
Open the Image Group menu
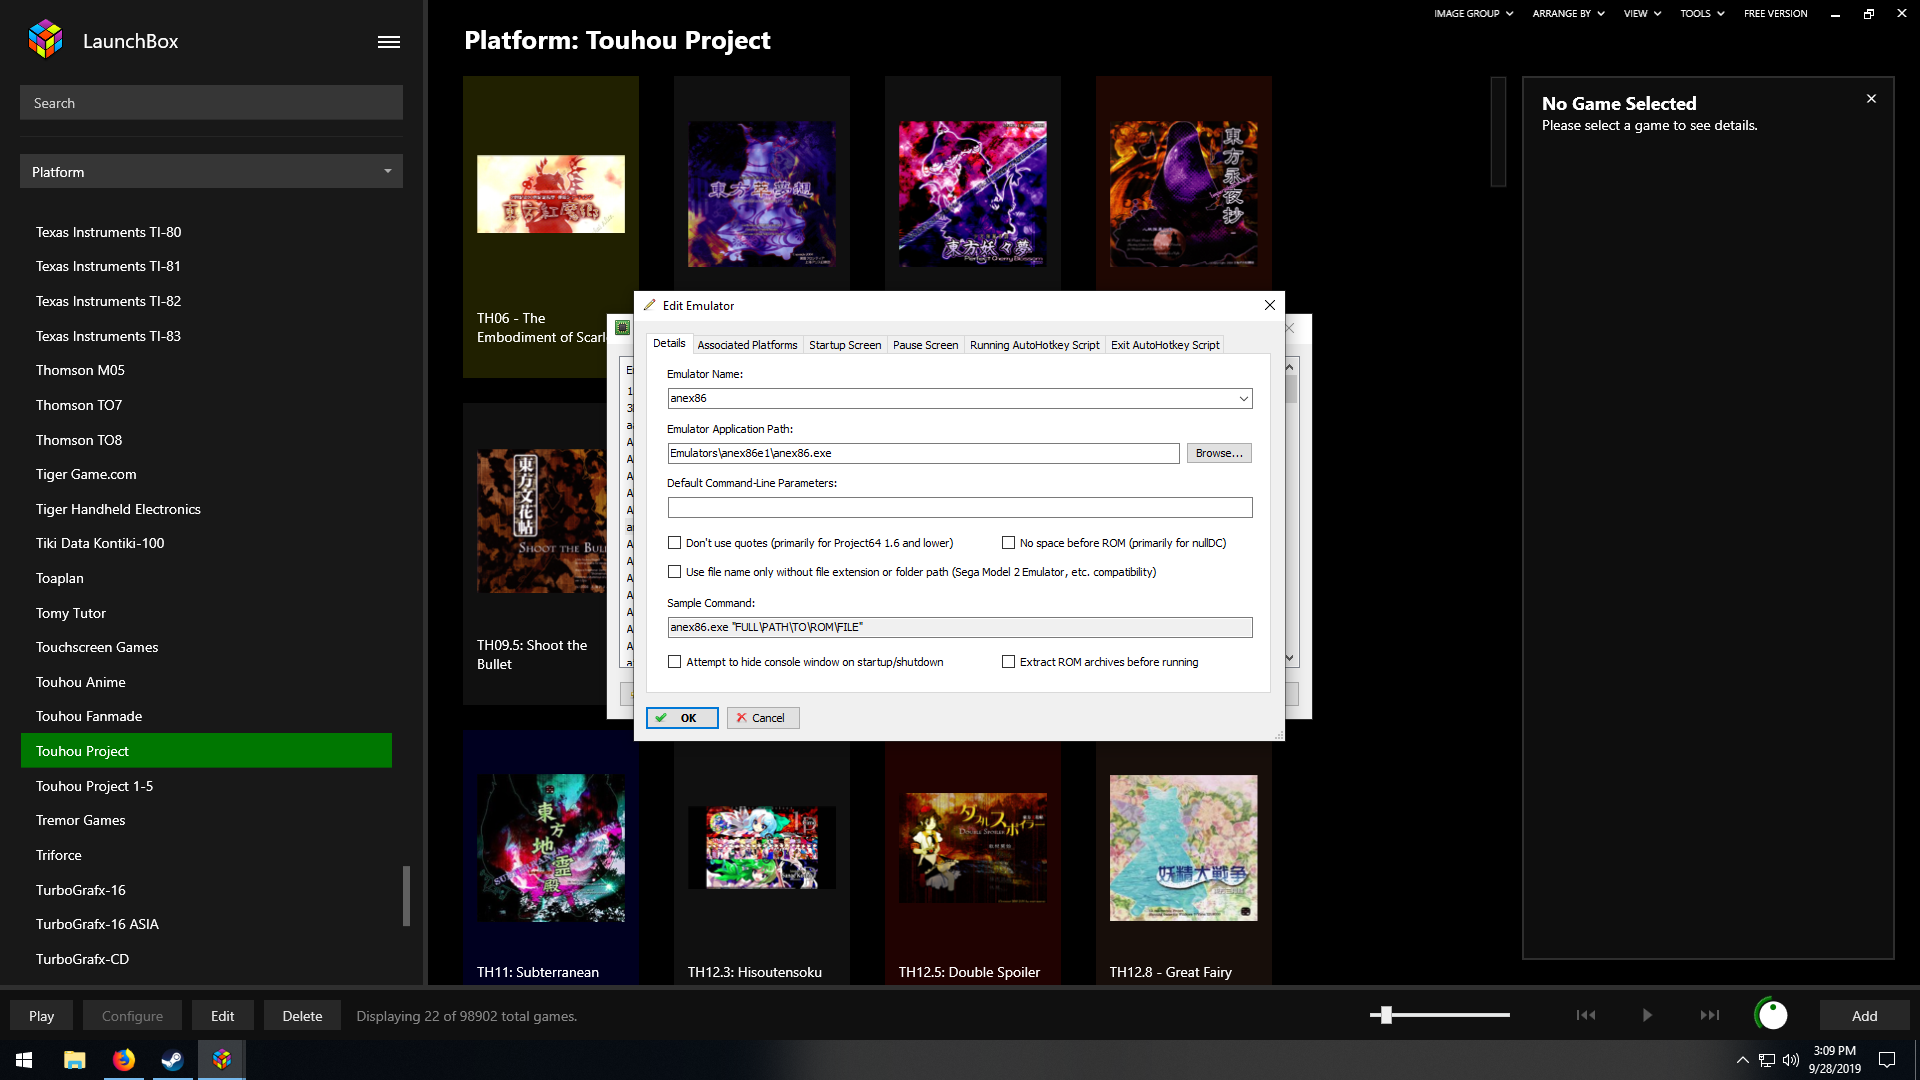(x=1473, y=13)
